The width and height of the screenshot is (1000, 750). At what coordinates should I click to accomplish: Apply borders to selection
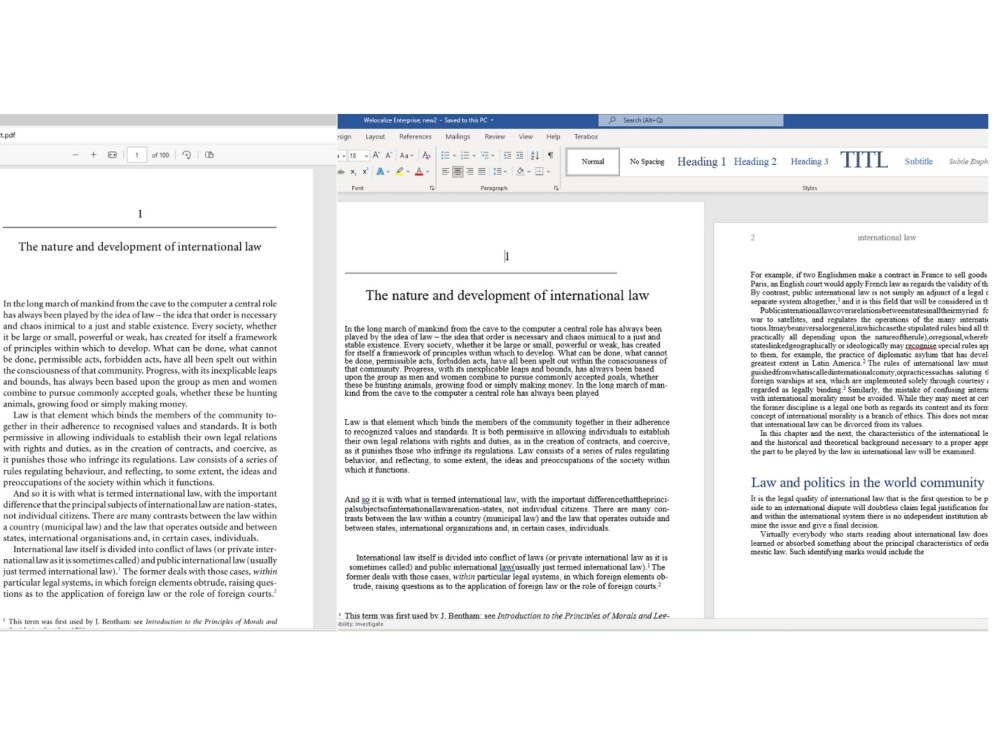(x=540, y=172)
